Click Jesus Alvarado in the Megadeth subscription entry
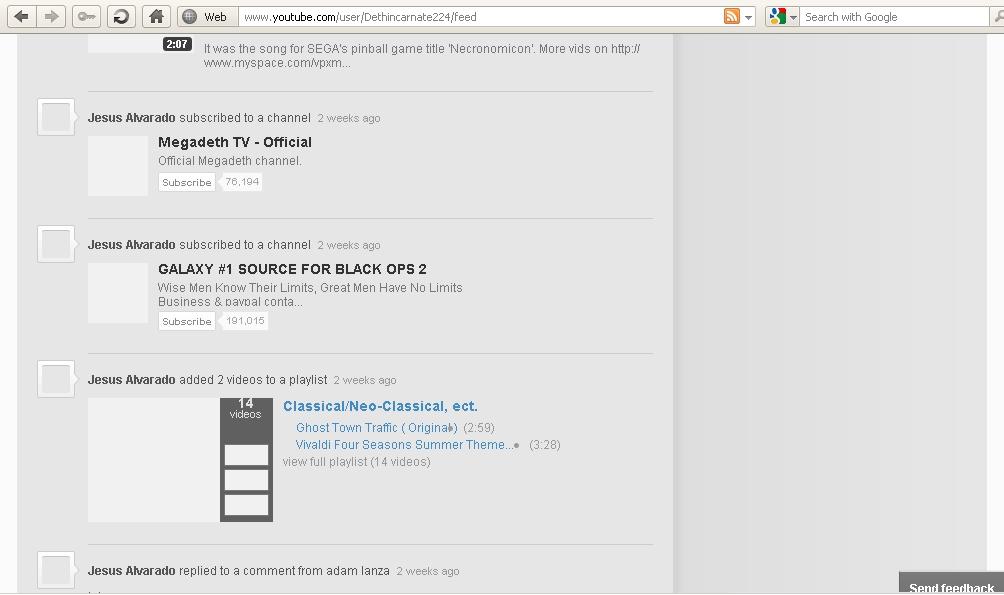 click(x=131, y=118)
